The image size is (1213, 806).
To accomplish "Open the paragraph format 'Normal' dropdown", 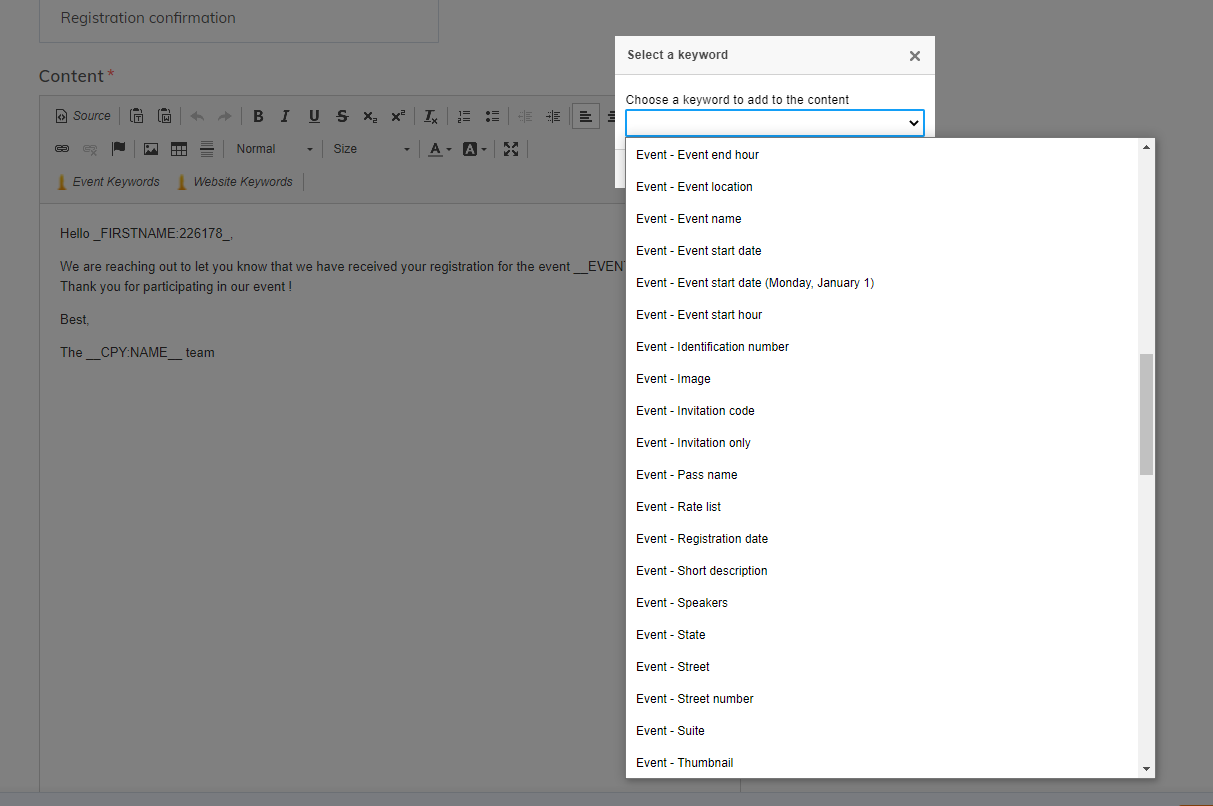I will 273,149.
